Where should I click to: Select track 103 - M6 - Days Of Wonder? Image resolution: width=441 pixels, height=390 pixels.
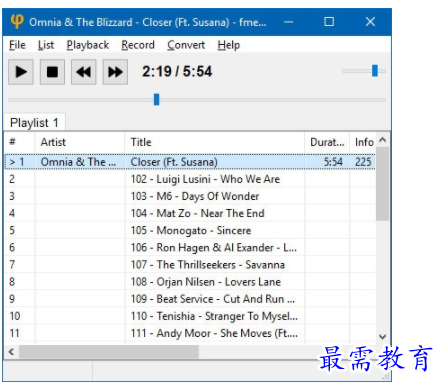tap(190, 196)
